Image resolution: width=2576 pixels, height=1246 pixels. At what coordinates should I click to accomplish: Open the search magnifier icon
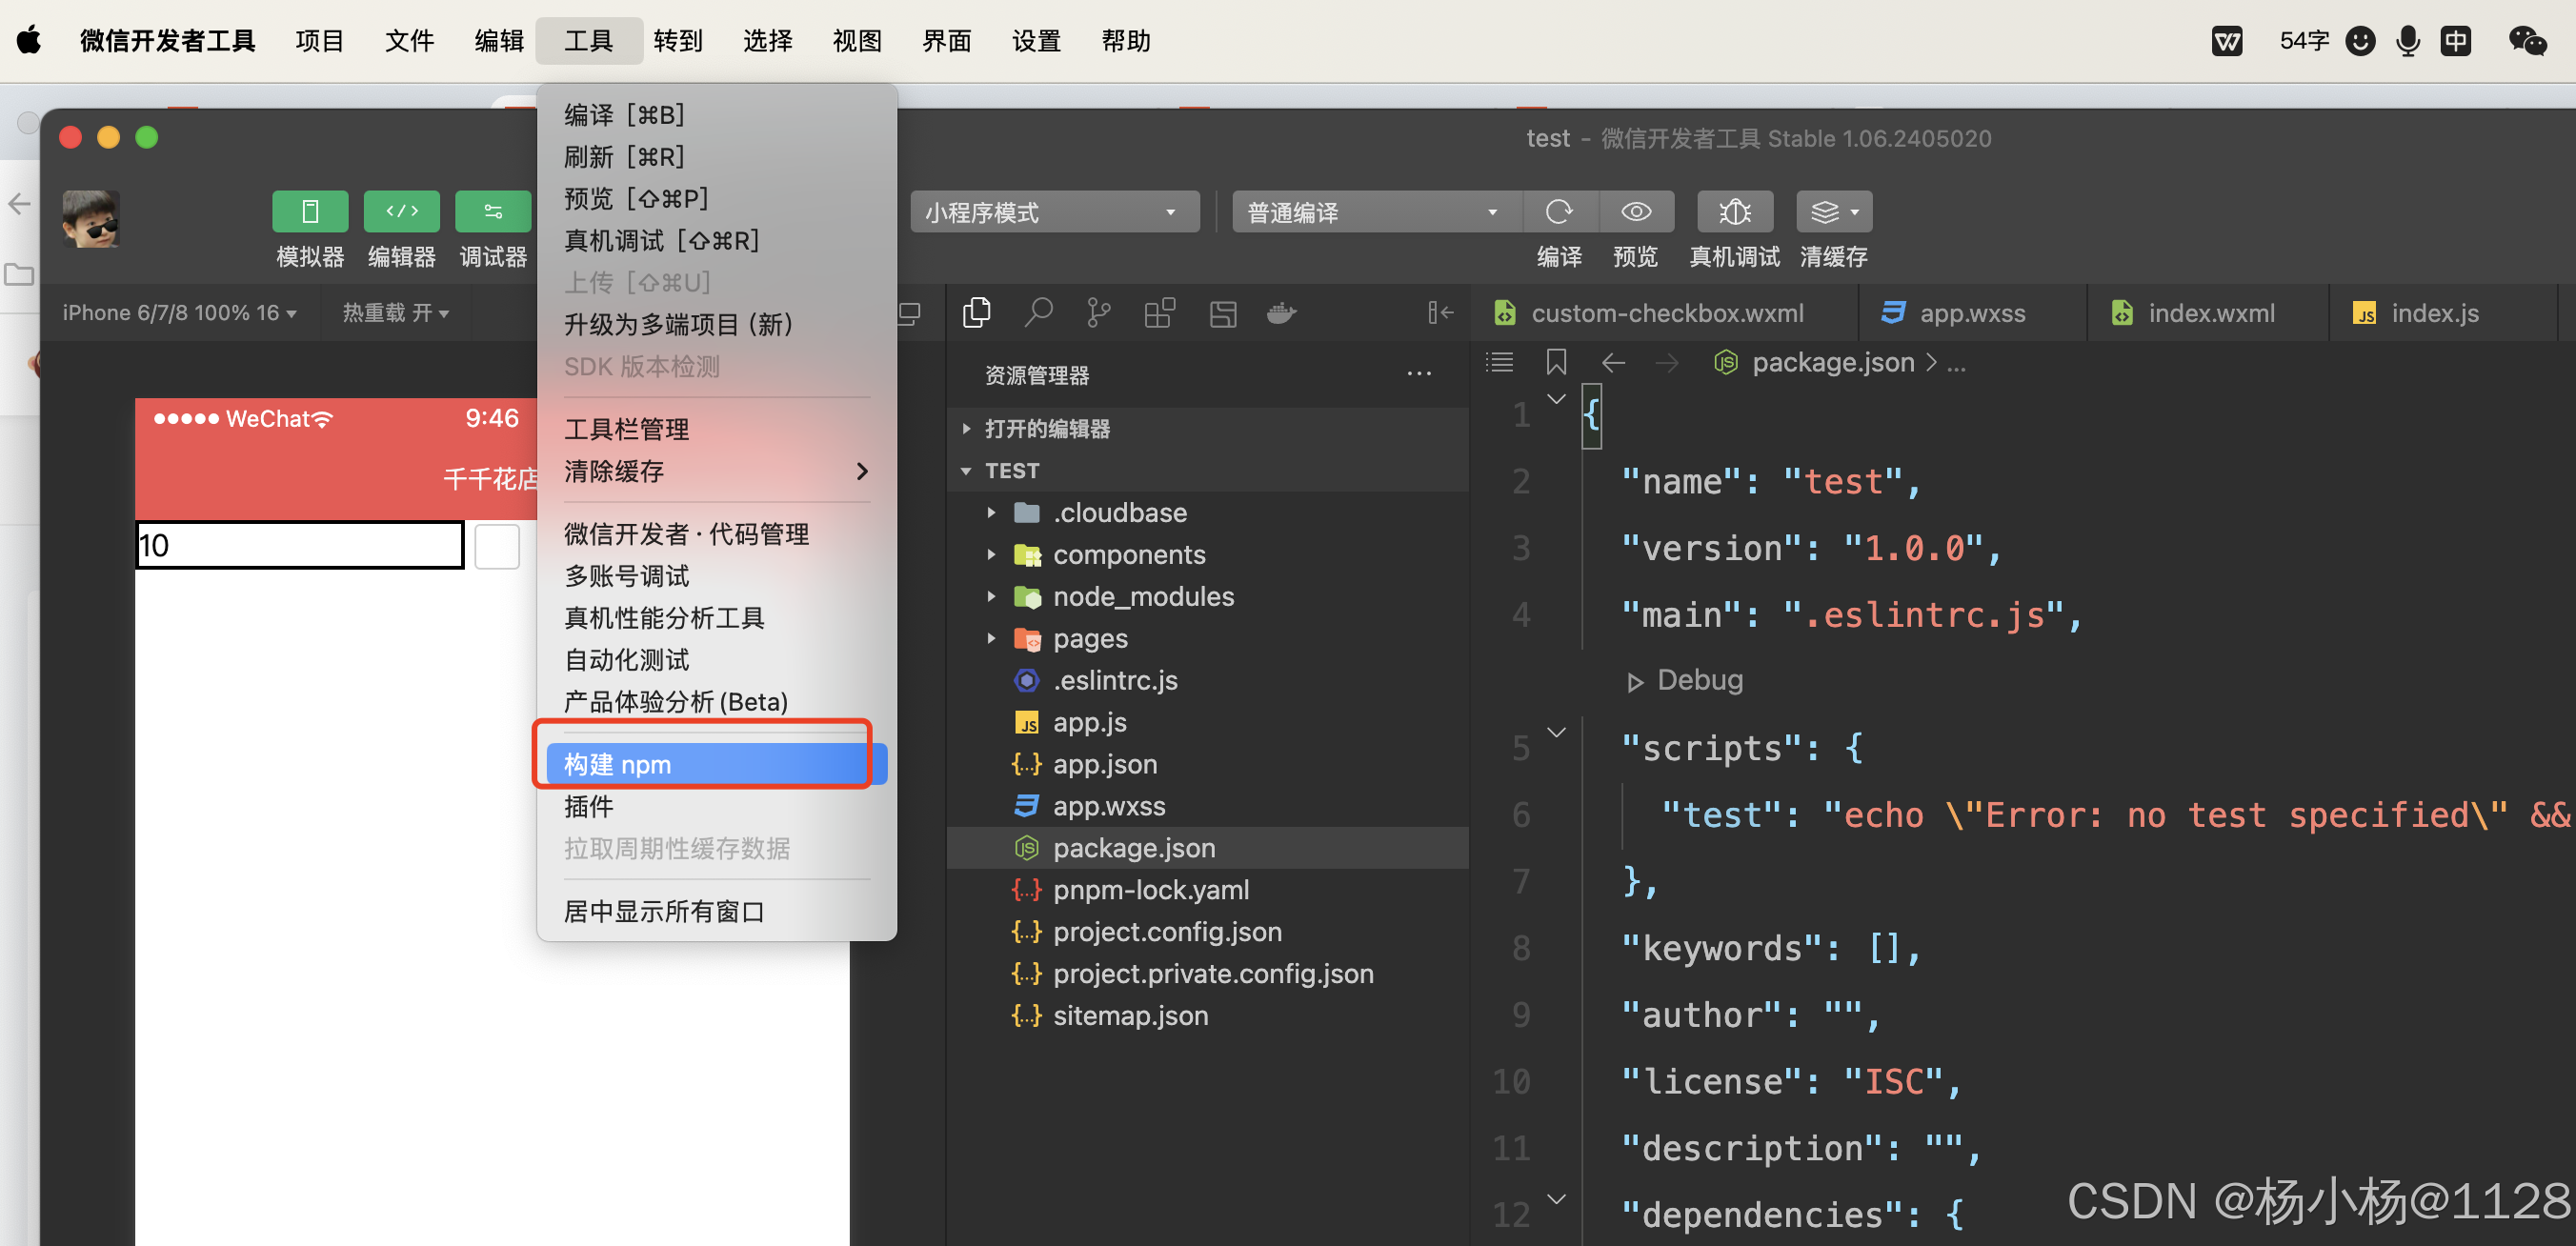(1039, 313)
